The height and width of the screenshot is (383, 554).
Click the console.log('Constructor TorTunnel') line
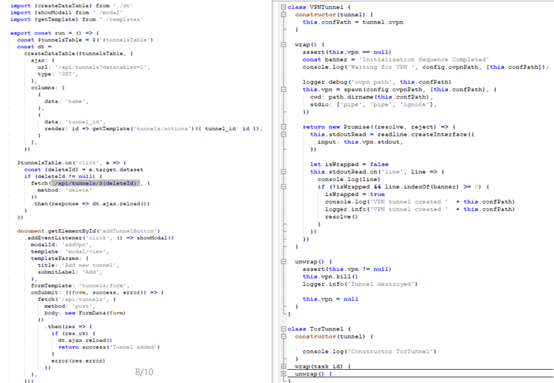(x=370, y=352)
